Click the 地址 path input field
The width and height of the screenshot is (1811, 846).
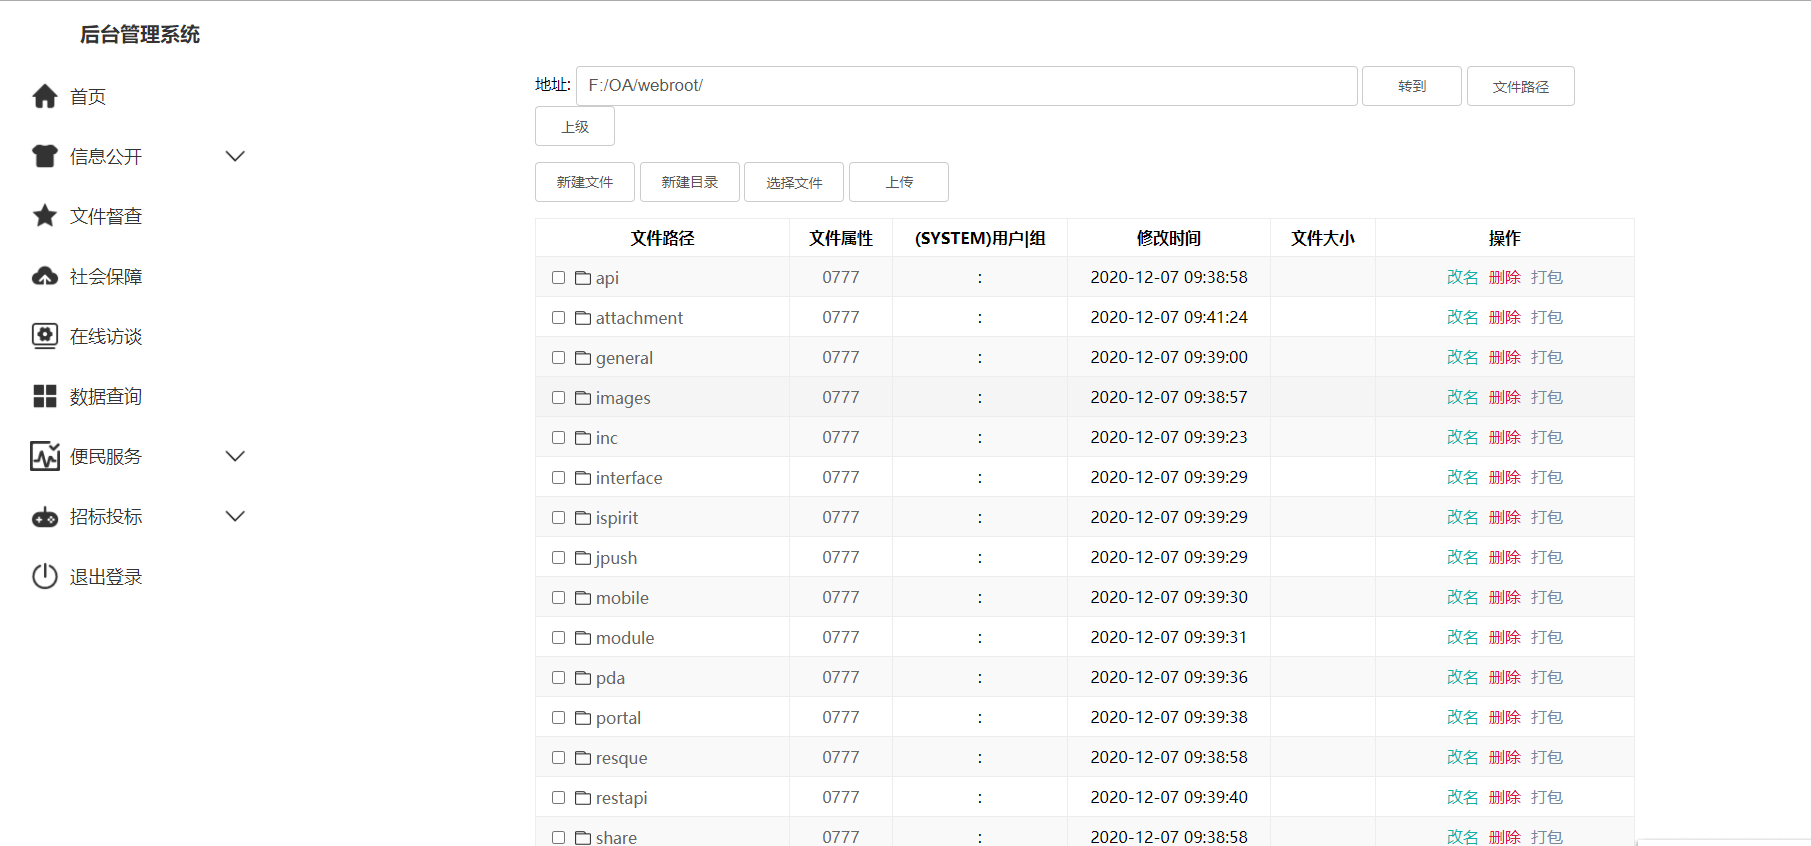point(966,86)
